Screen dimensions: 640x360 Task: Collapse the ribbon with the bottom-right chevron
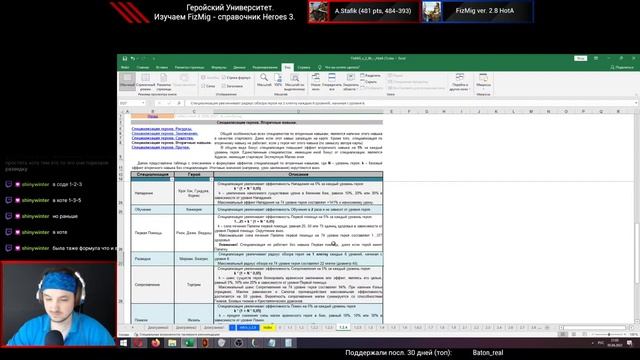coord(635,94)
